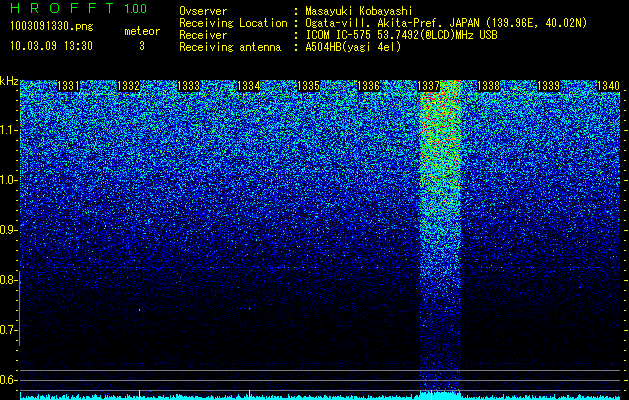This screenshot has height=400, width=629.
Task: Select the A504HB(yagi 4el) antenna text
Action: point(353,47)
